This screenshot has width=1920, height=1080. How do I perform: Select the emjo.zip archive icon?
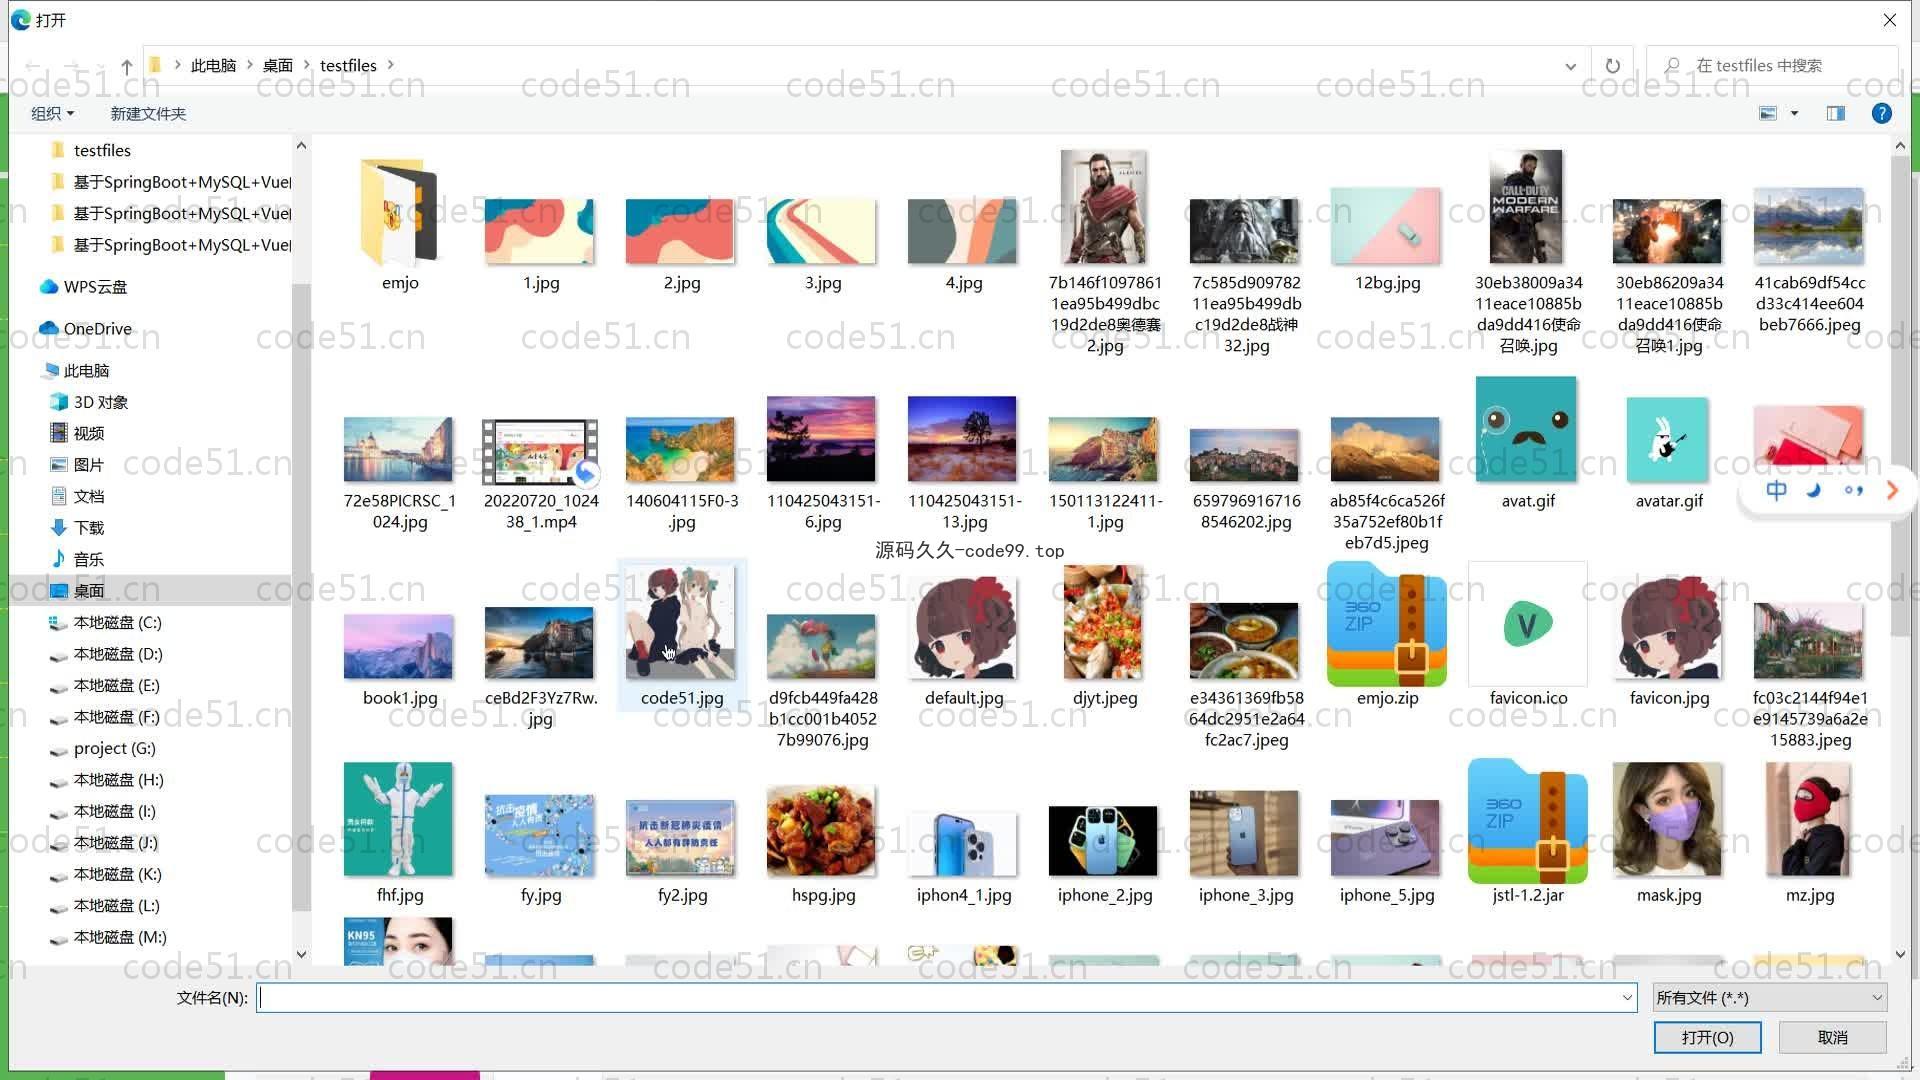point(1386,625)
